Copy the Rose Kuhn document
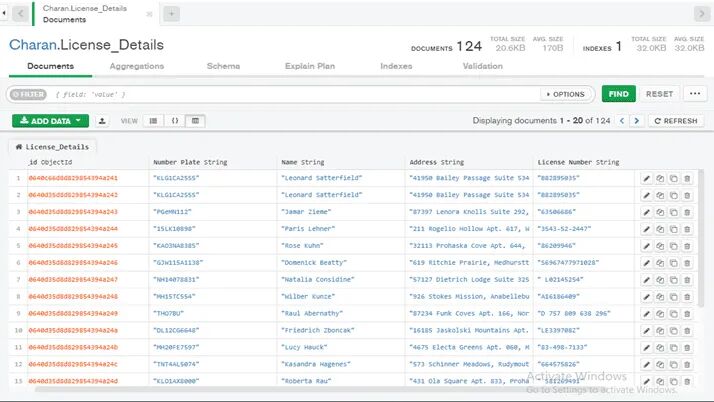Viewport: 714px width, 402px height. [660, 246]
